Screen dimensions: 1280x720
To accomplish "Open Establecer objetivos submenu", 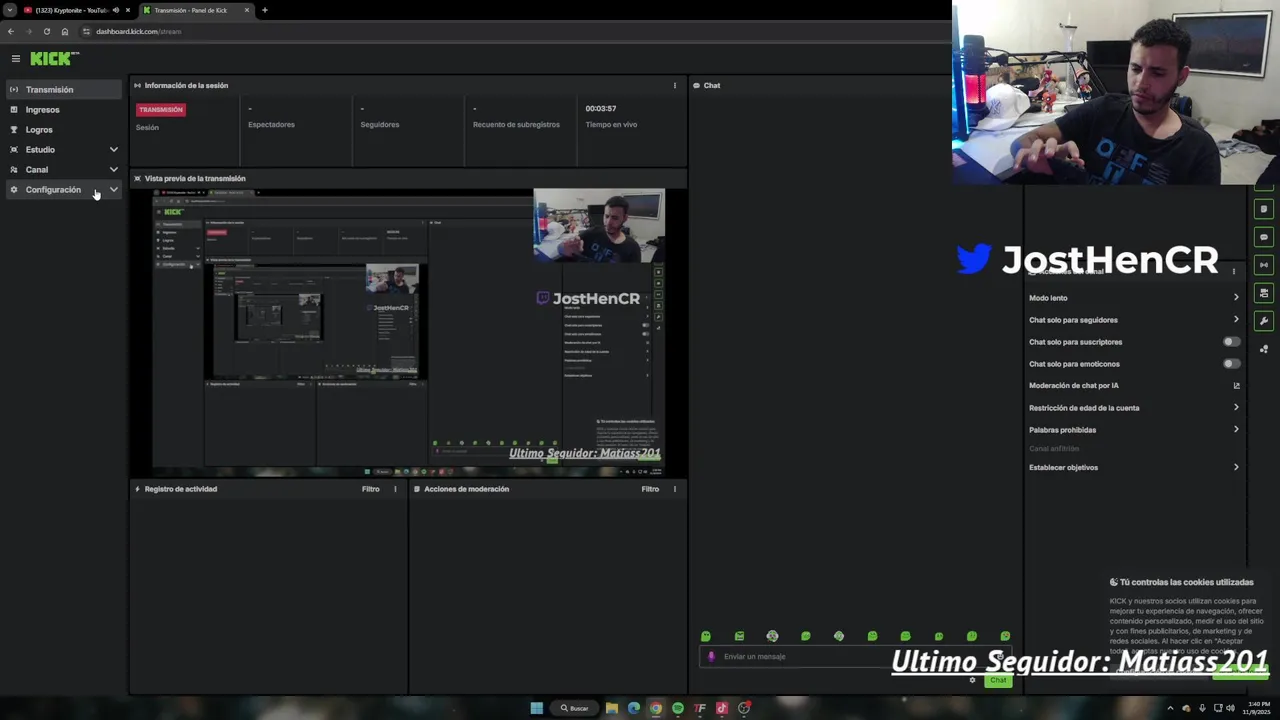I will point(1134,467).
